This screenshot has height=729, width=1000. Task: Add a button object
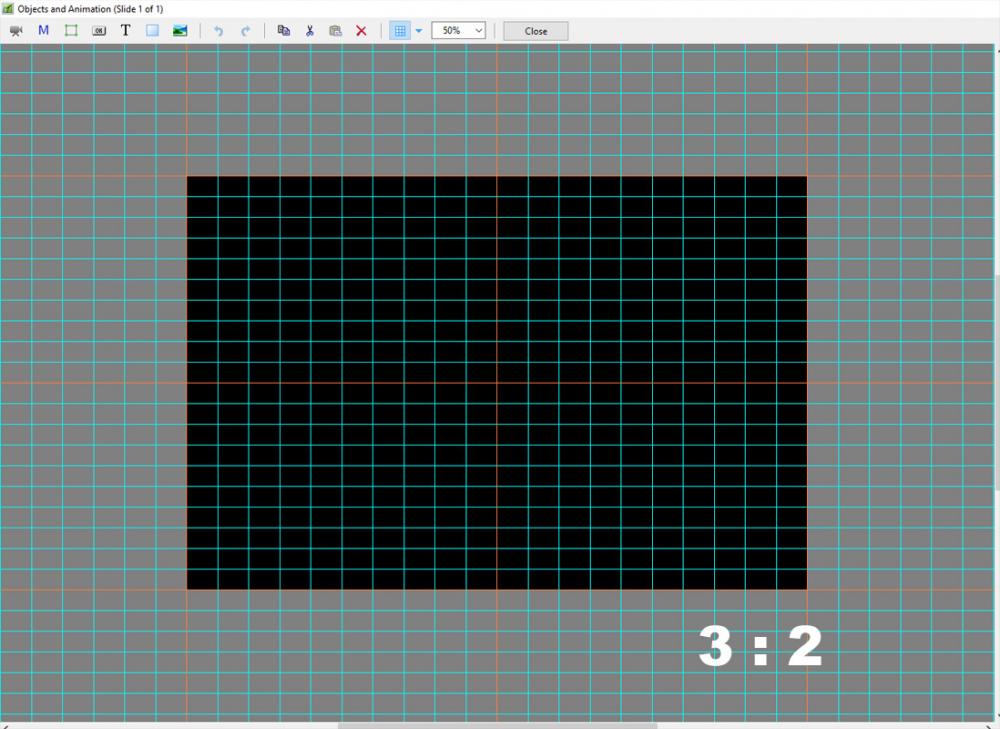point(98,31)
